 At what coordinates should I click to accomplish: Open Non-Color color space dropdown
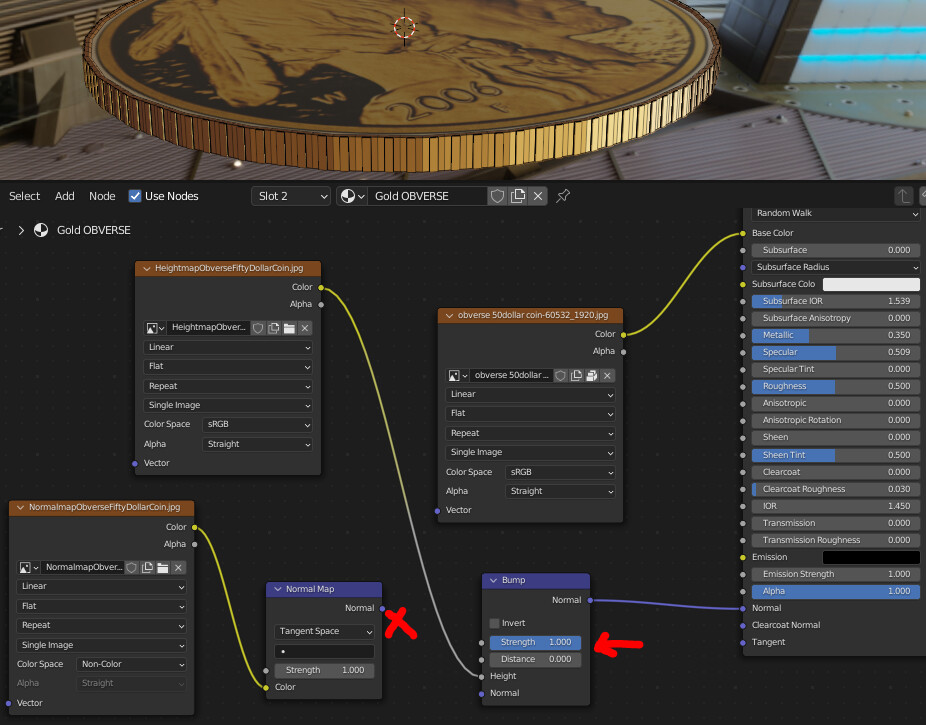[131, 664]
